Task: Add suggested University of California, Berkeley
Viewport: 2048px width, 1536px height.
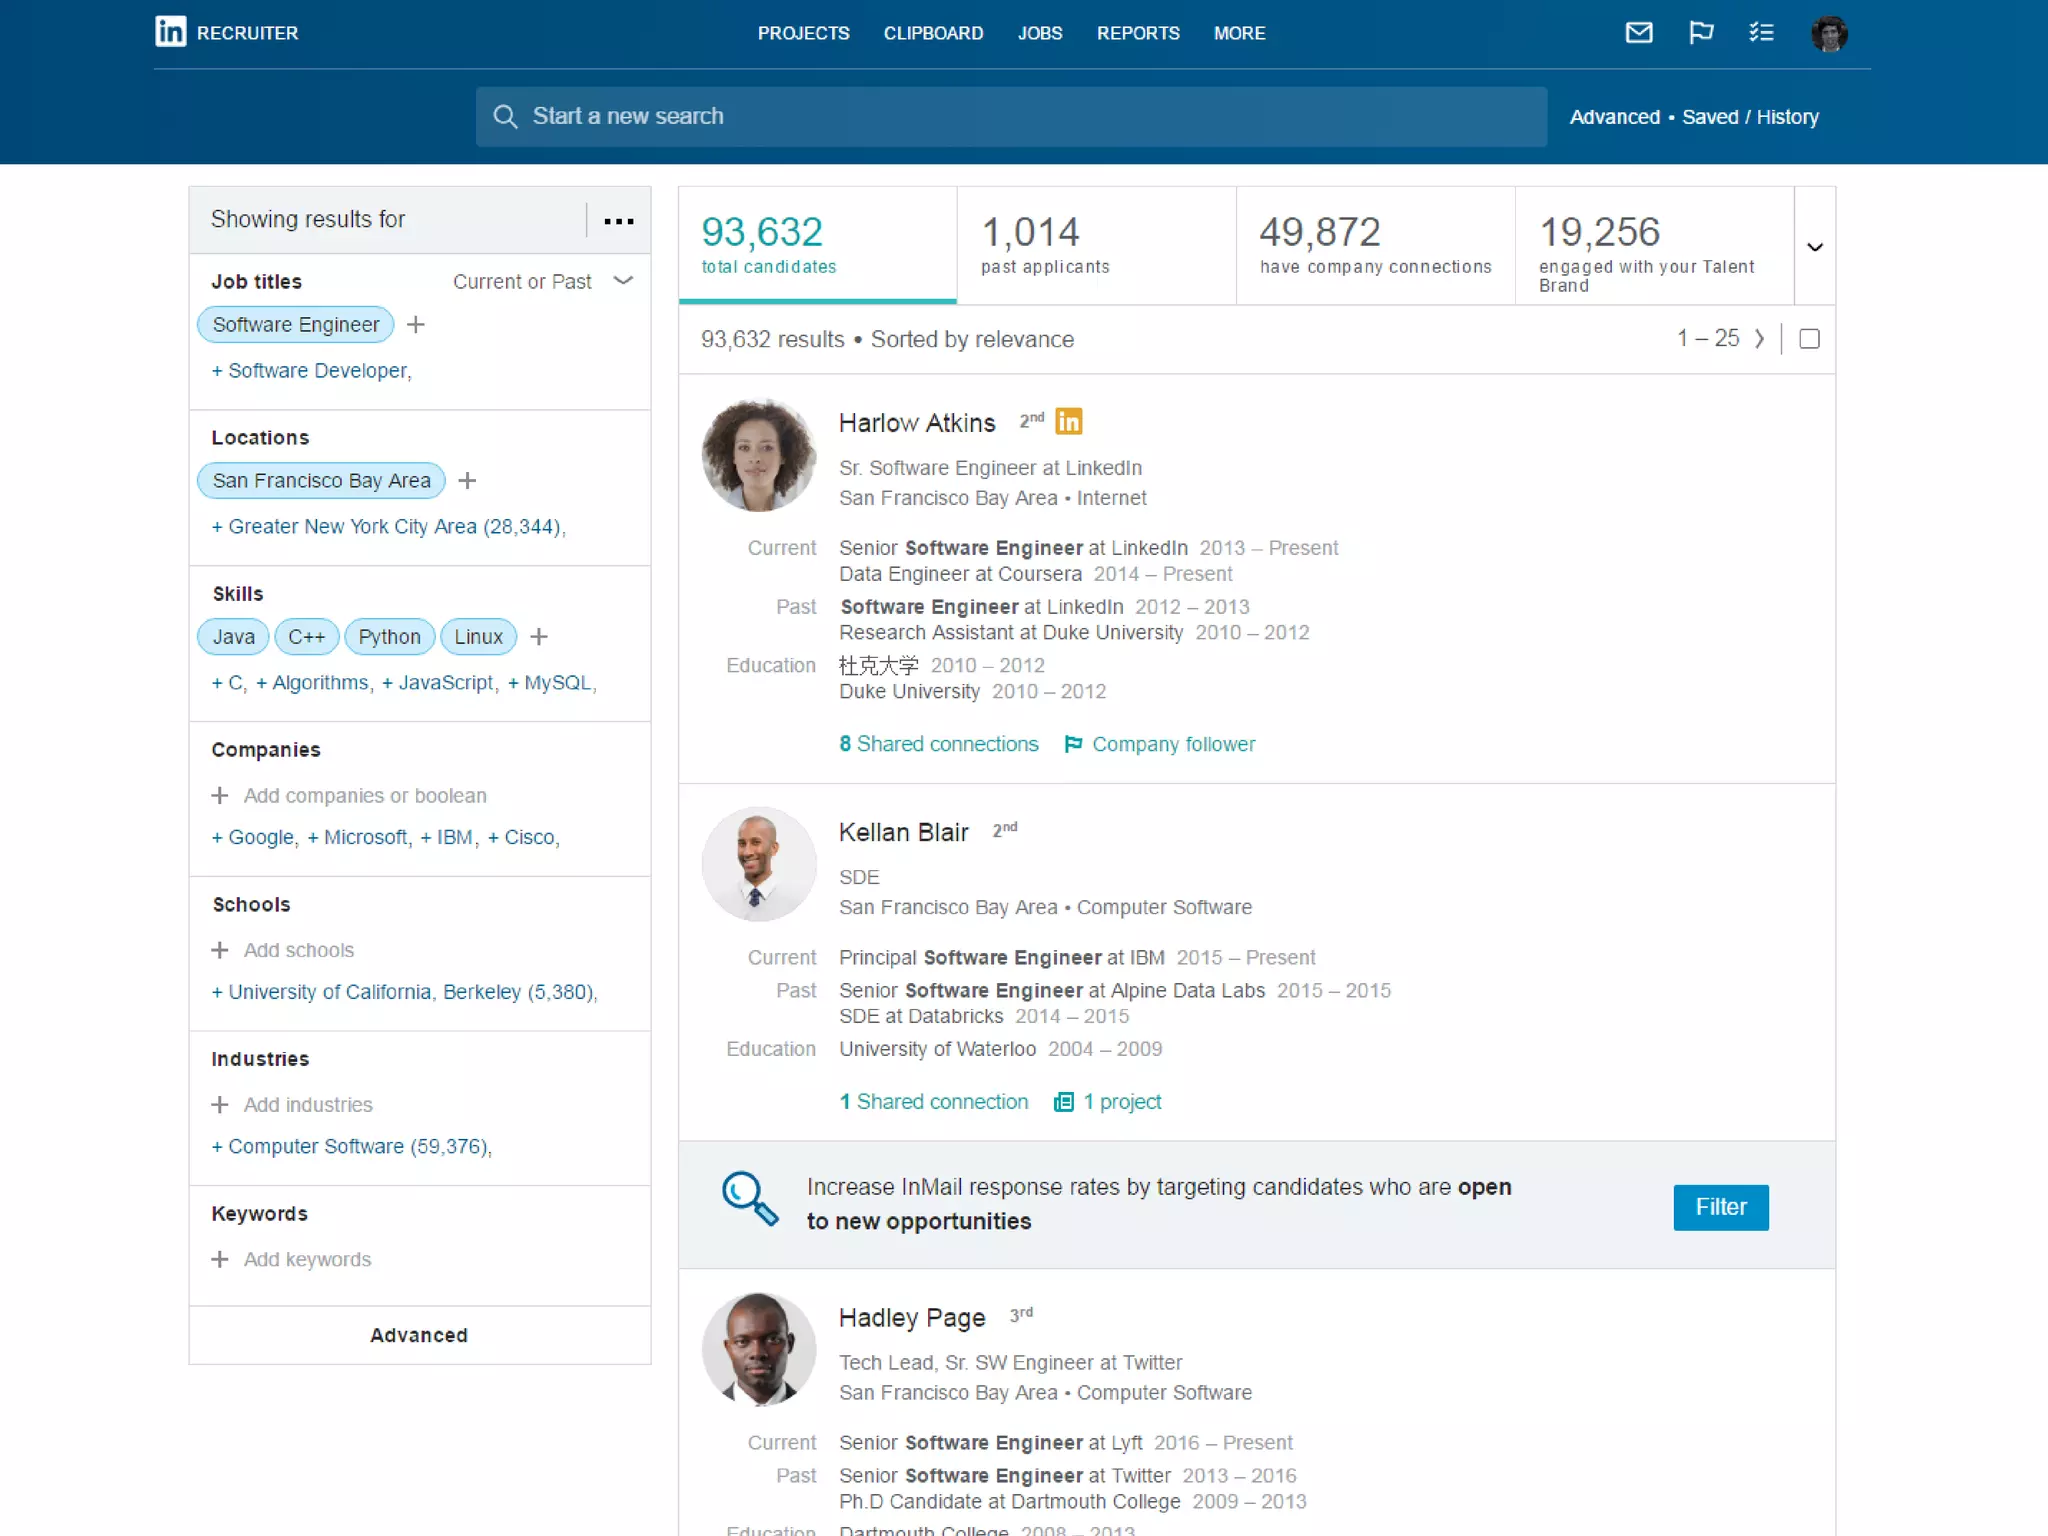Action: tap(404, 991)
